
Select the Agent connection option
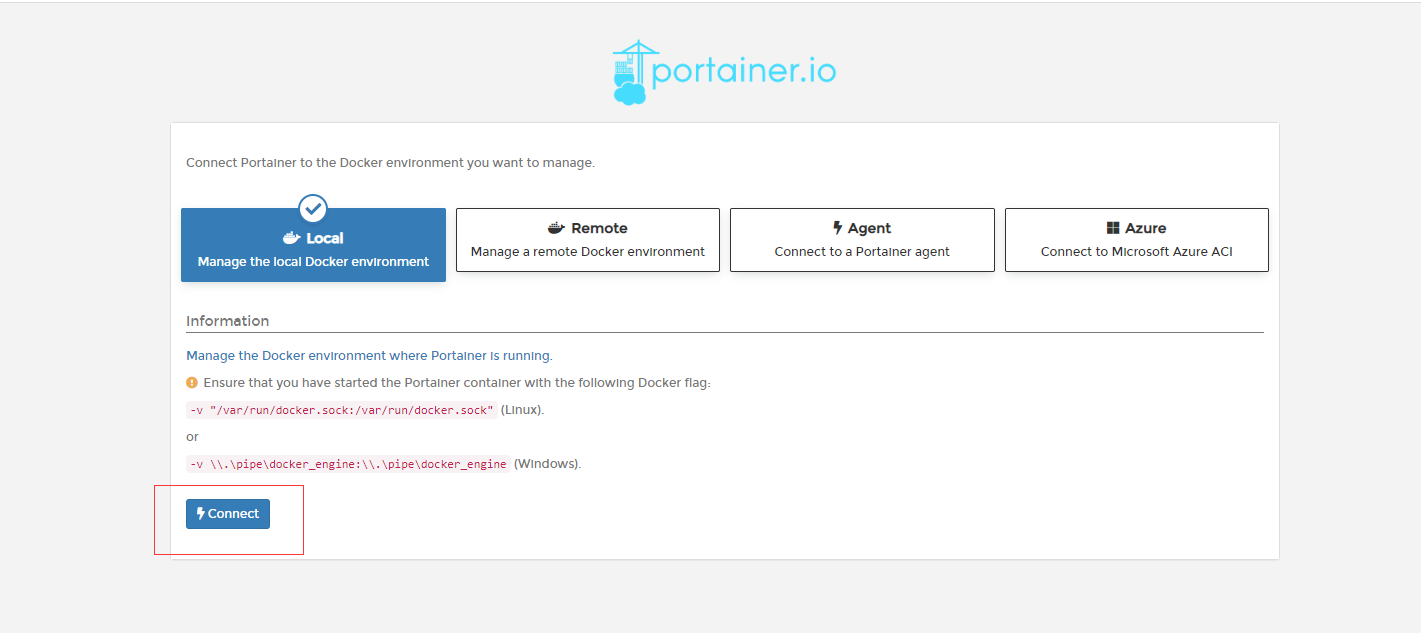pos(862,240)
